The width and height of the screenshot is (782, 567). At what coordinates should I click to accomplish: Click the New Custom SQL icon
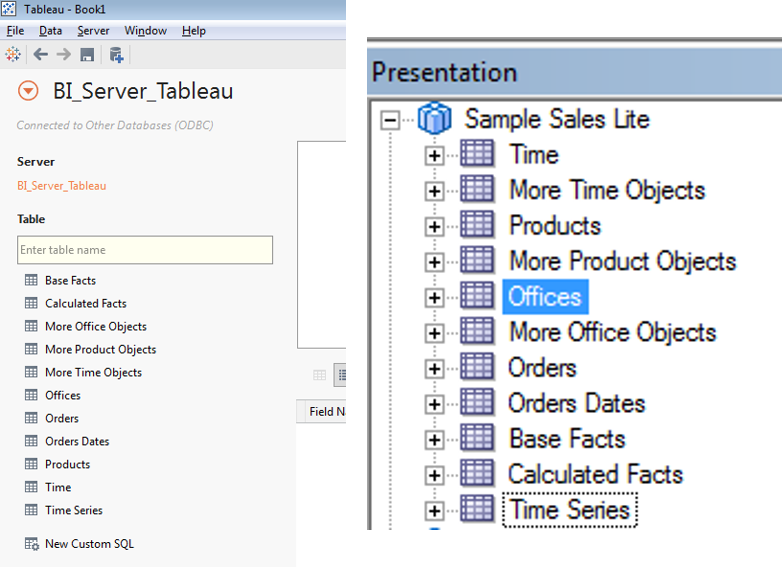pyautogui.click(x=31, y=544)
